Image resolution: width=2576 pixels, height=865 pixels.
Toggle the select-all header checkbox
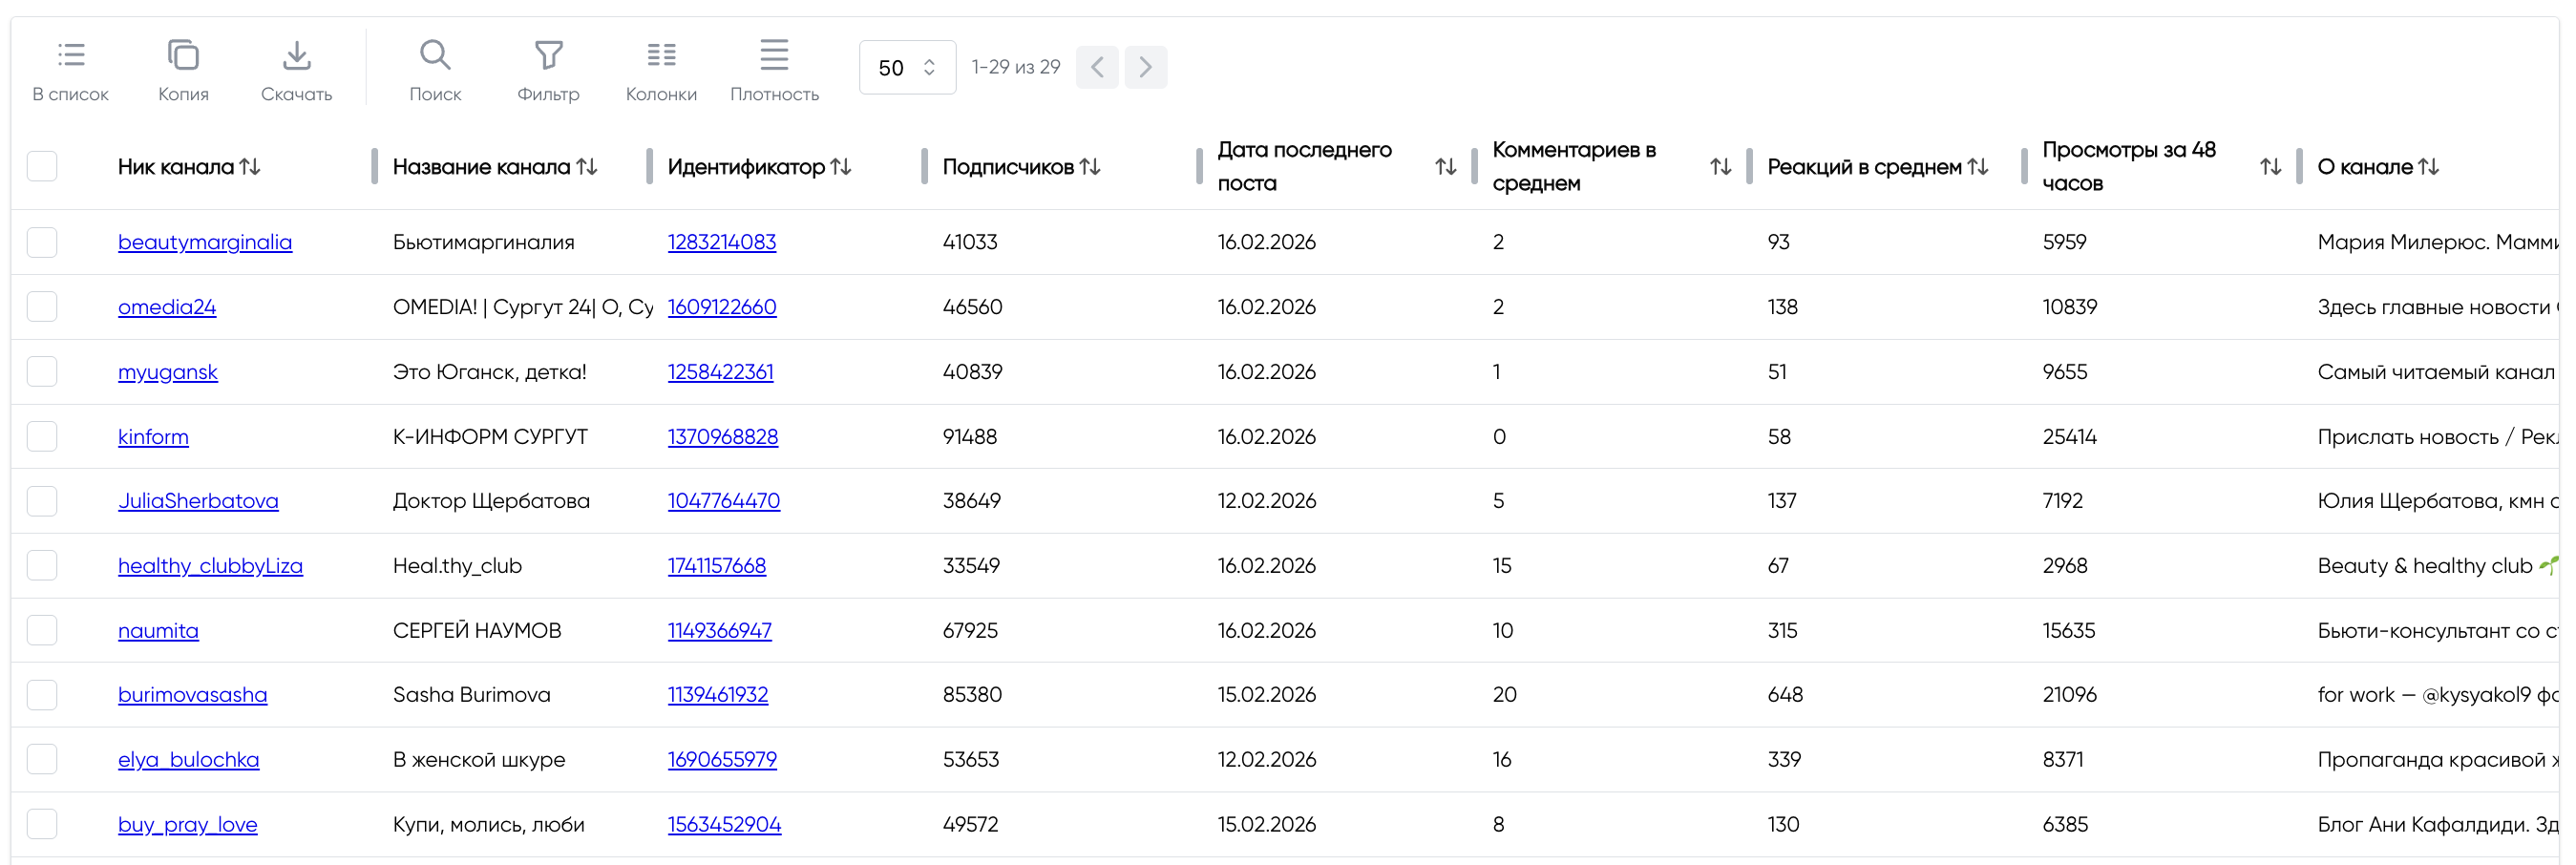[x=42, y=166]
